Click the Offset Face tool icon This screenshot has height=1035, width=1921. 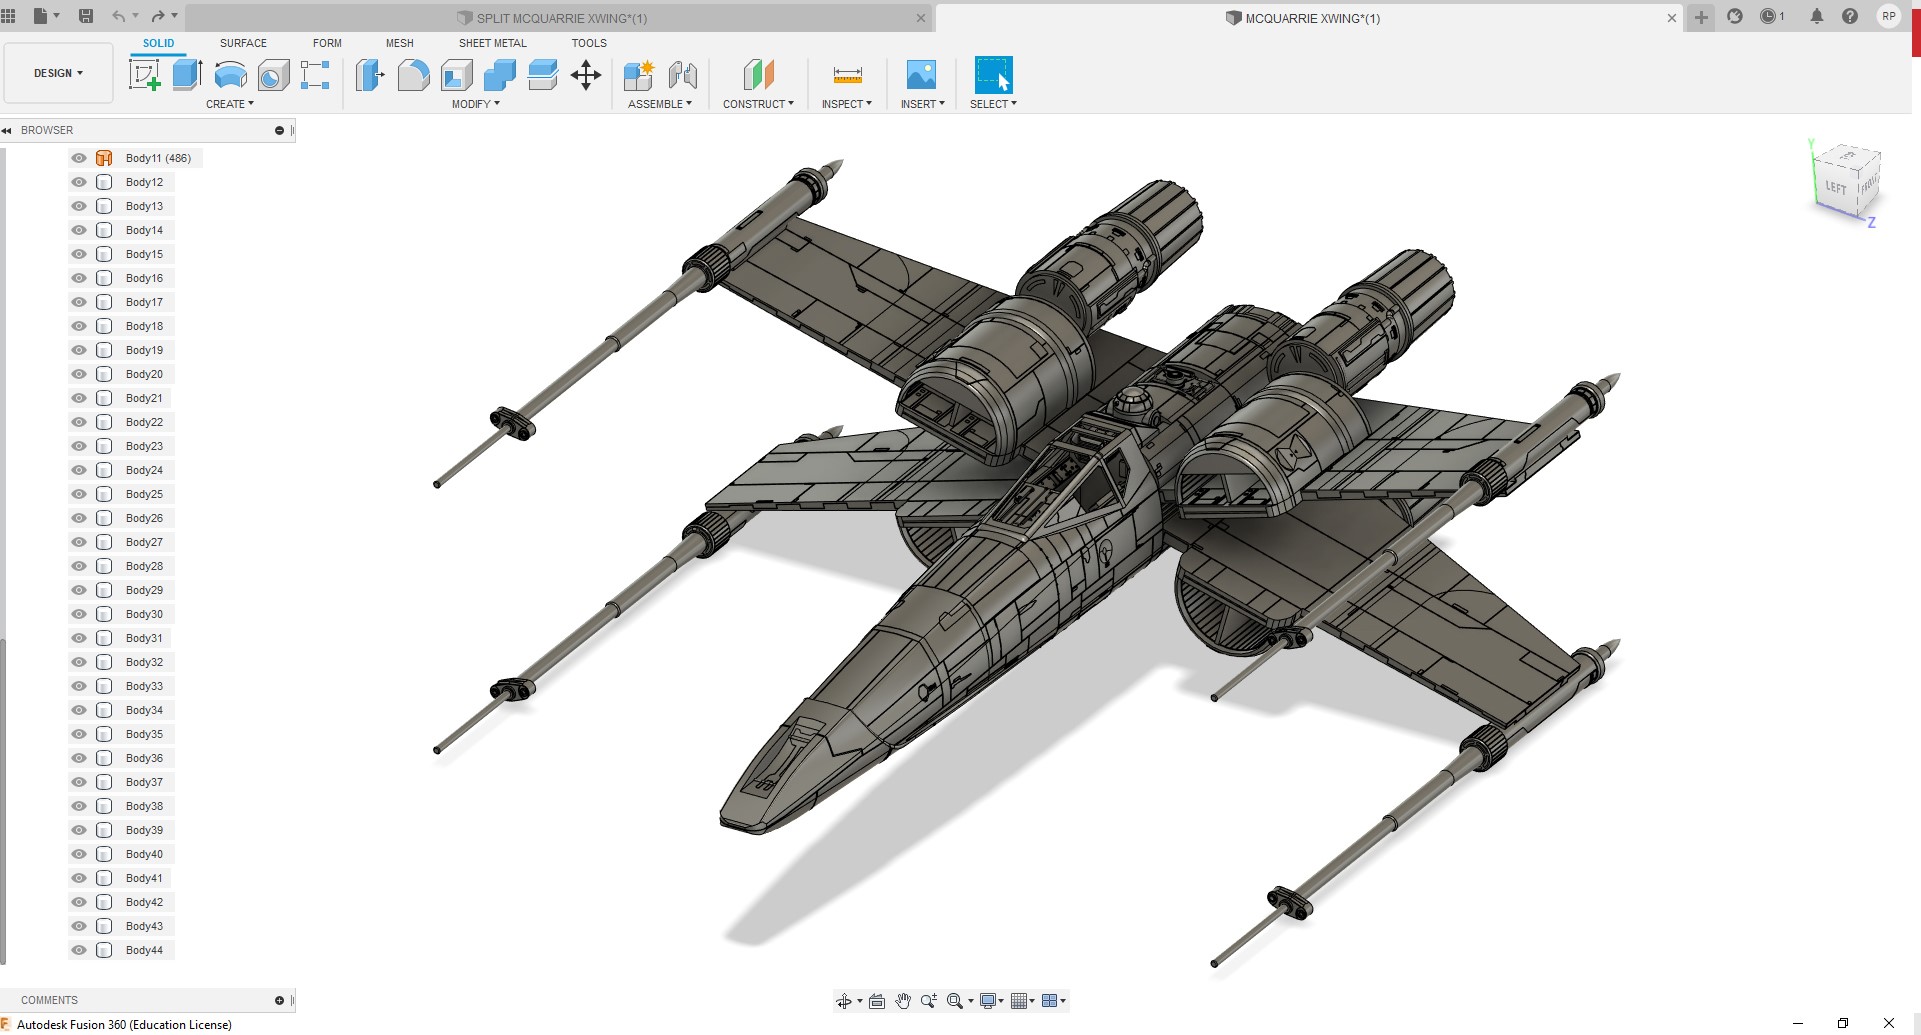(x=543, y=75)
